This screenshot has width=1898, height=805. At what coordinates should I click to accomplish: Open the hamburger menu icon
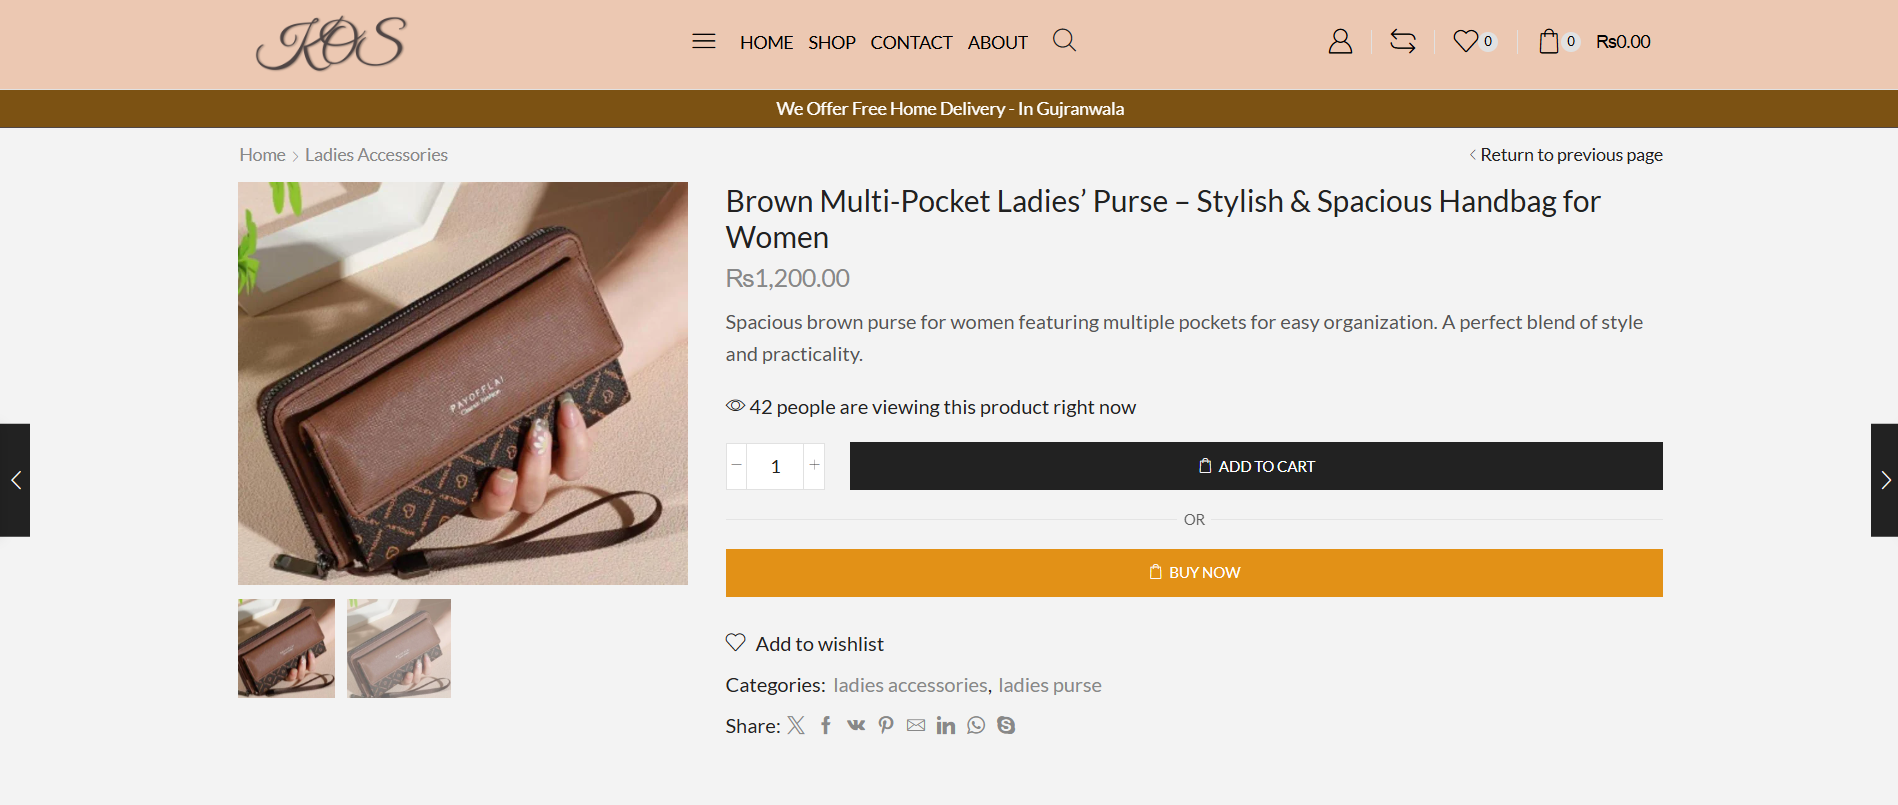point(703,41)
